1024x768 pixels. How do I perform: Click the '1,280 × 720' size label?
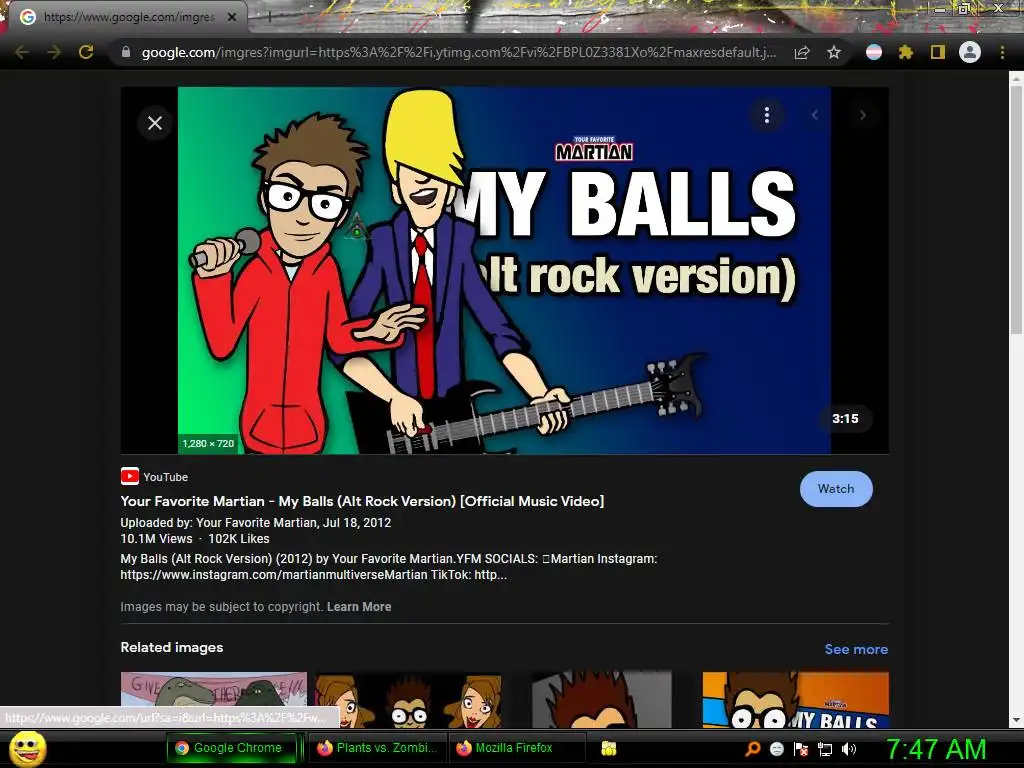(x=208, y=443)
